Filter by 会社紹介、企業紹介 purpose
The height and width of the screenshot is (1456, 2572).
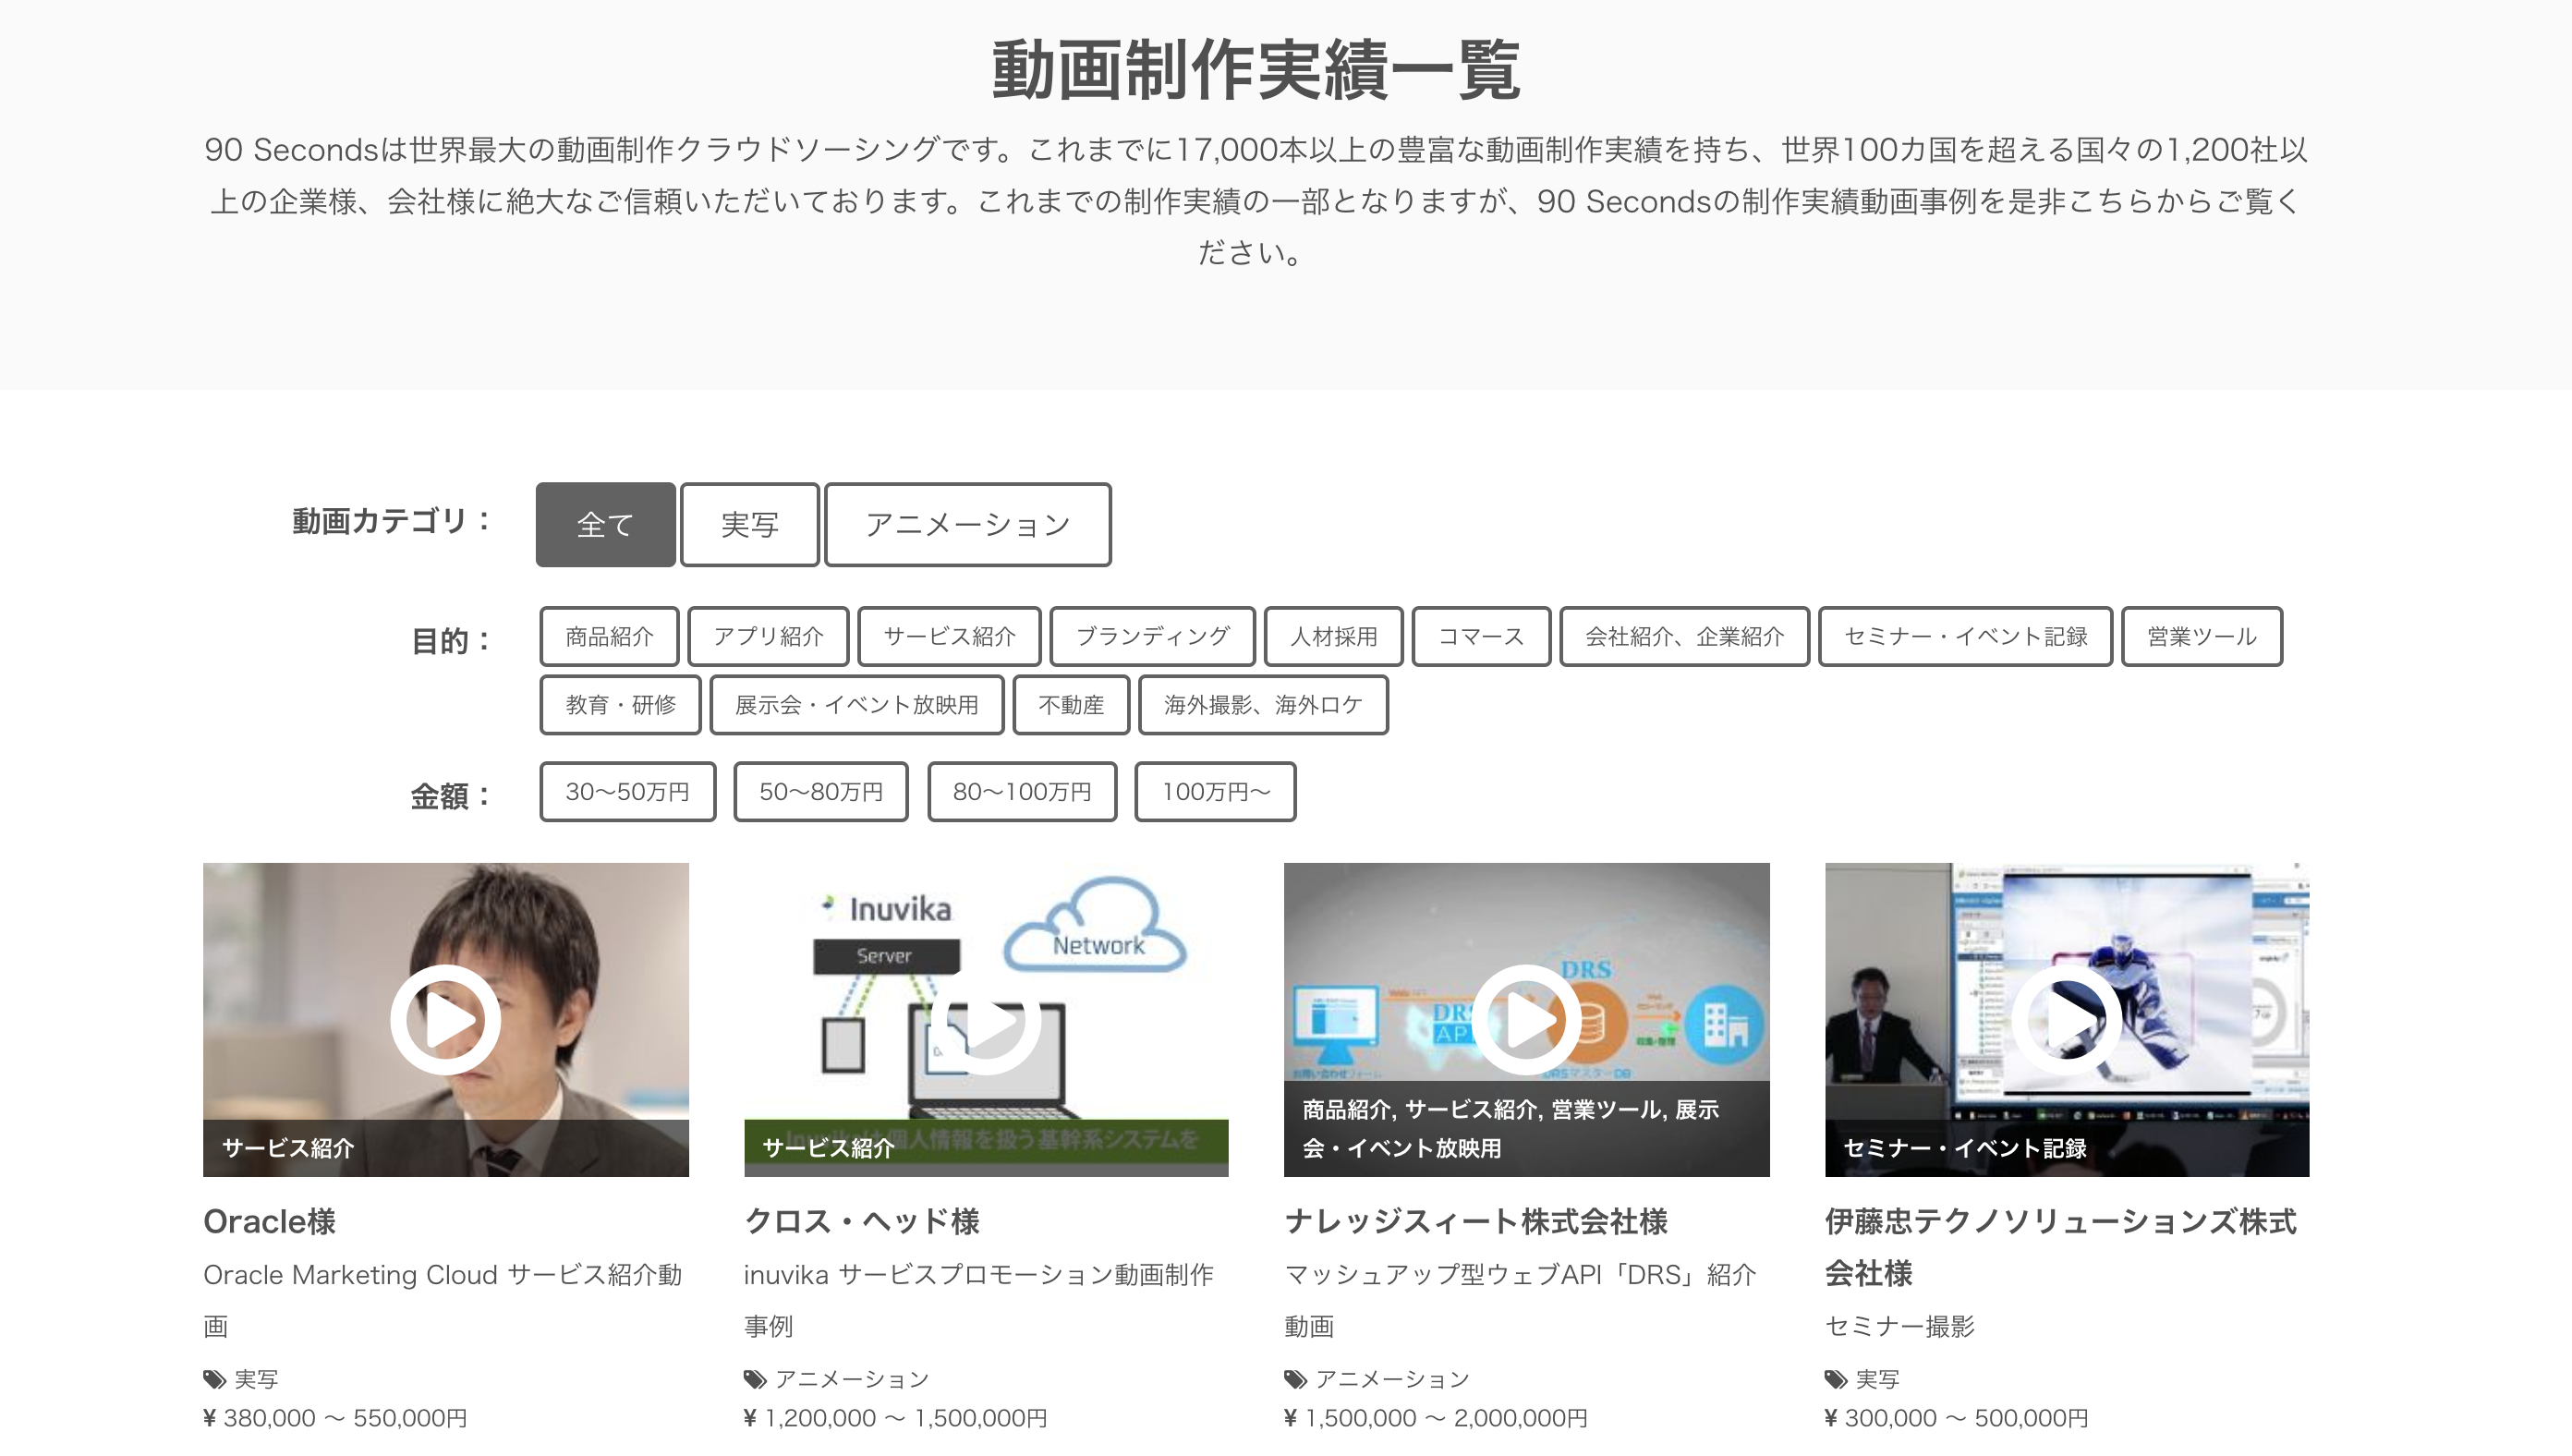[1684, 636]
